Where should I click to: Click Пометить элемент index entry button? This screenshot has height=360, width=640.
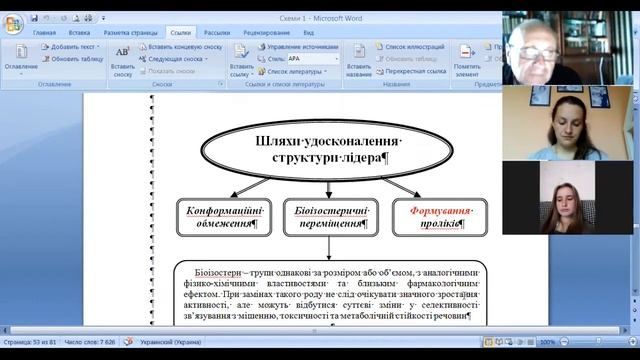coord(467,60)
